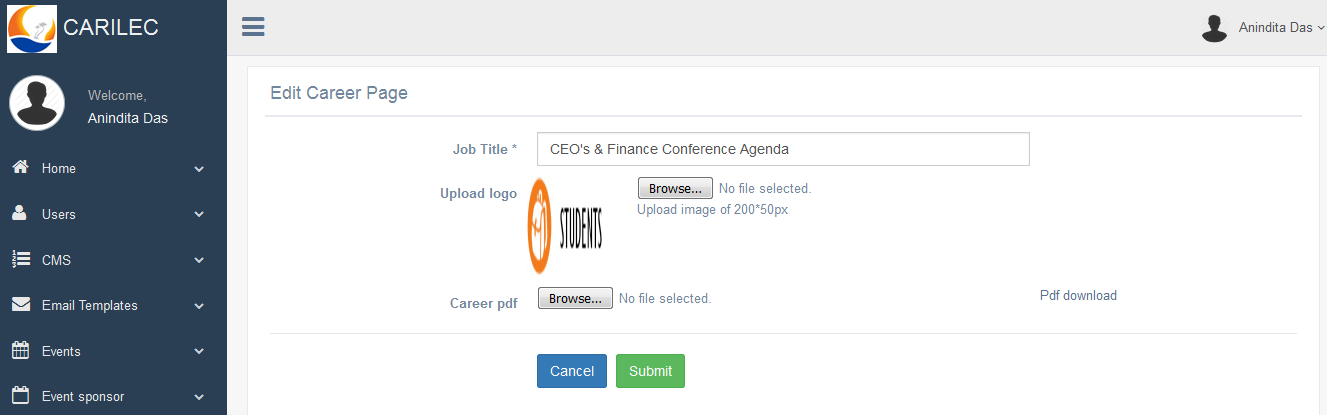The image size is (1327, 415).
Task: Click the blue Cancel button
Action: coord(572,371)
